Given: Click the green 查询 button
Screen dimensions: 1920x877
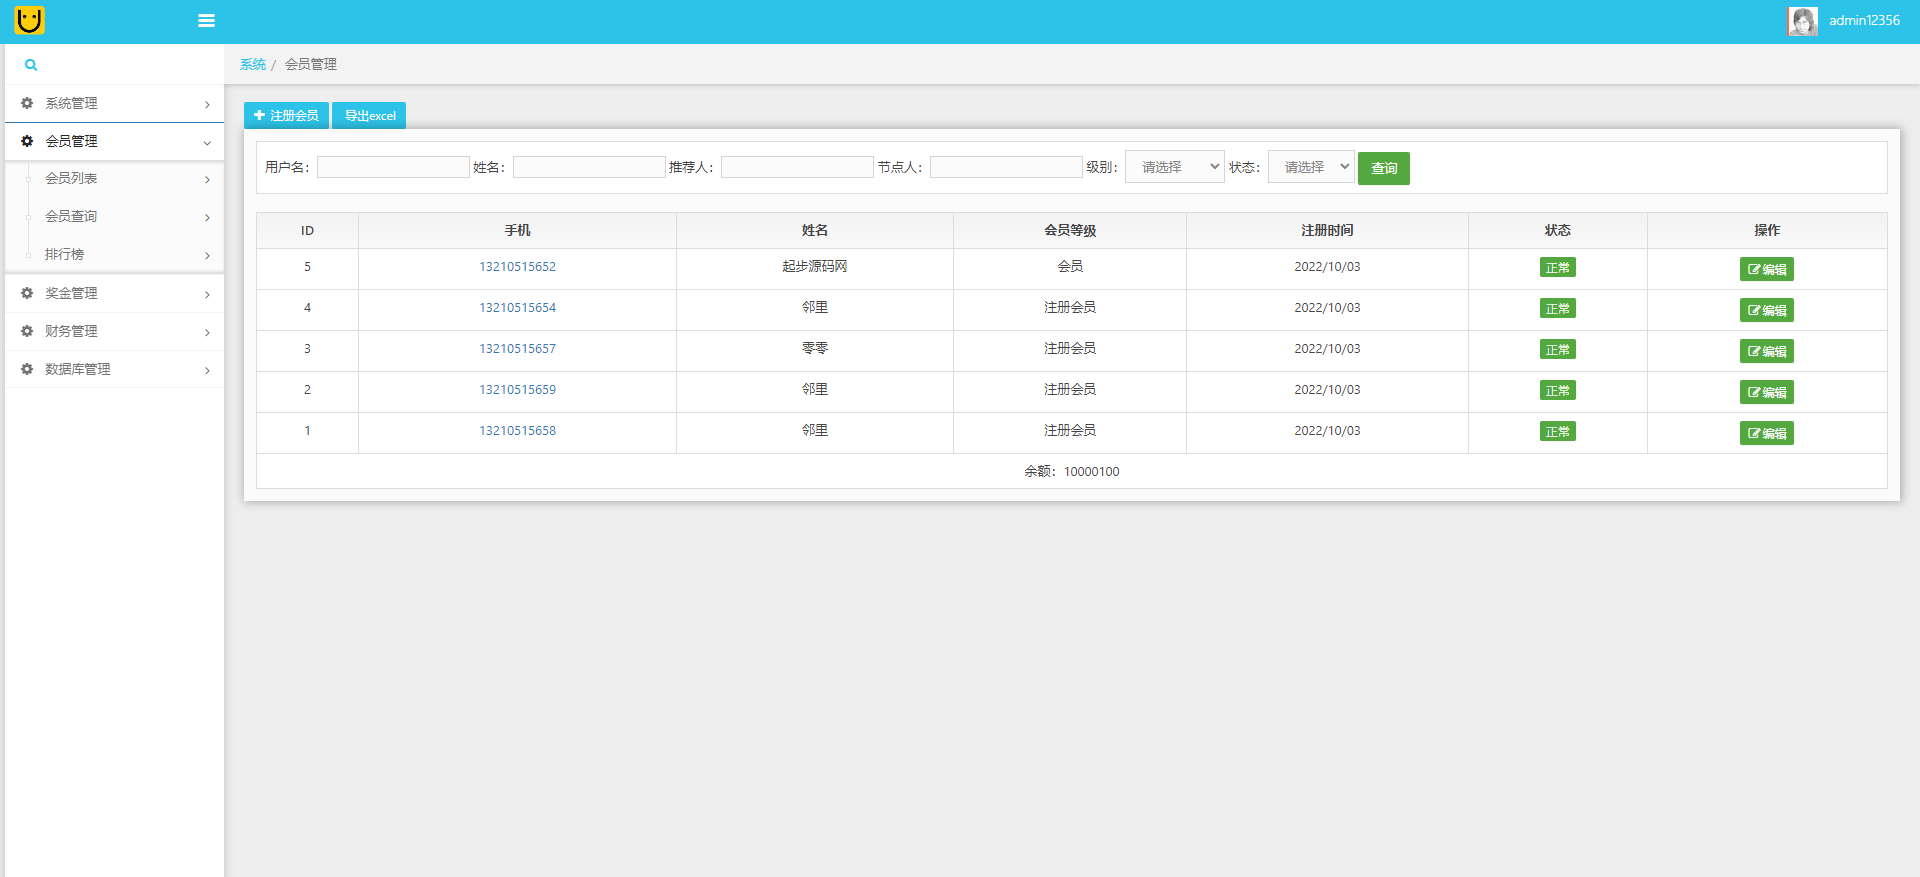Looking at the screenshot, I should [1384, 168].
